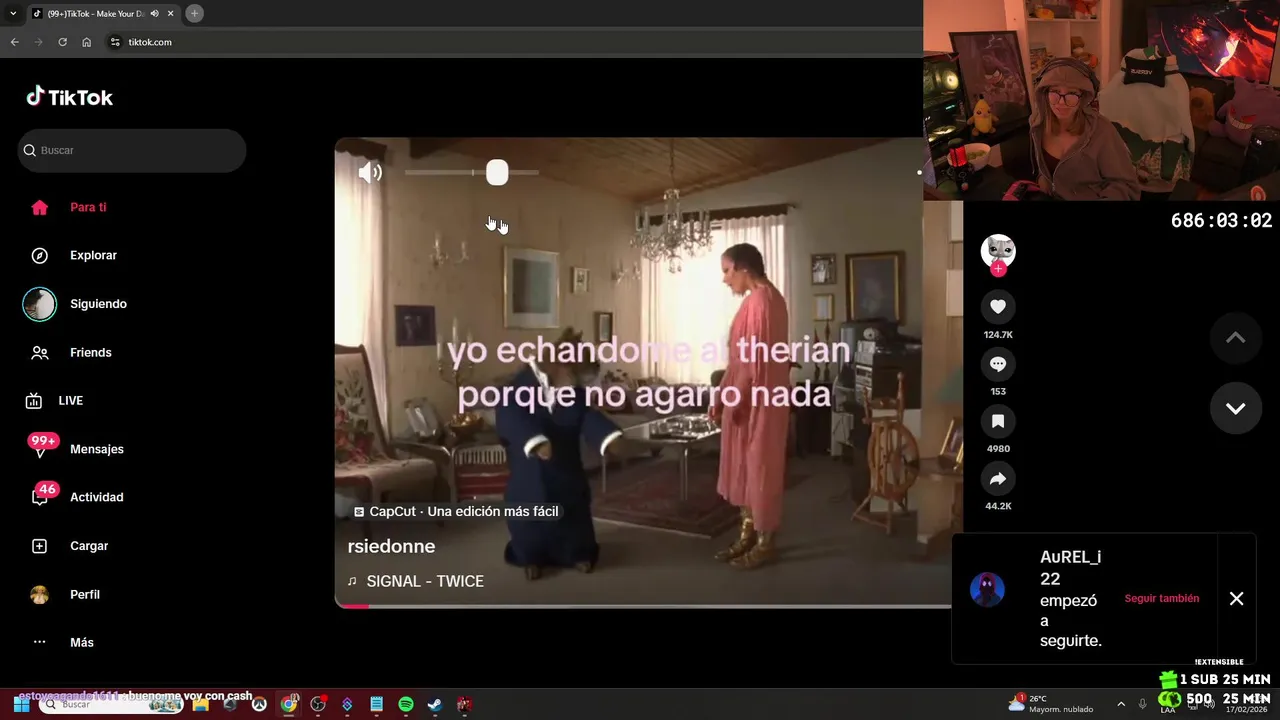Open the Chrome home page button

click(87, 42)
